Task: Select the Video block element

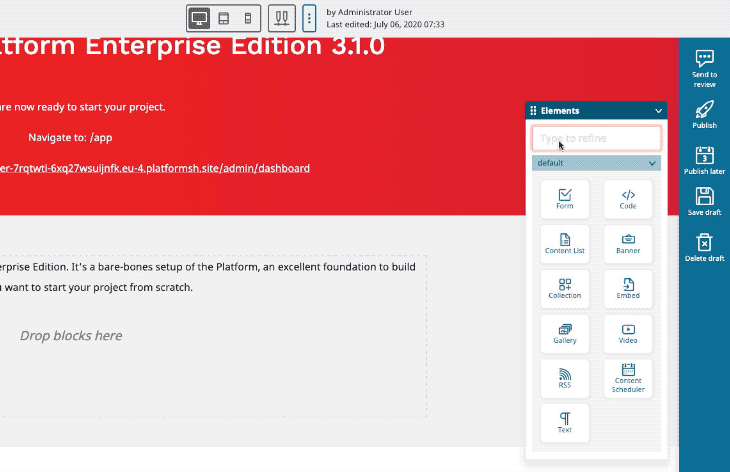Action: coord(628,334)
